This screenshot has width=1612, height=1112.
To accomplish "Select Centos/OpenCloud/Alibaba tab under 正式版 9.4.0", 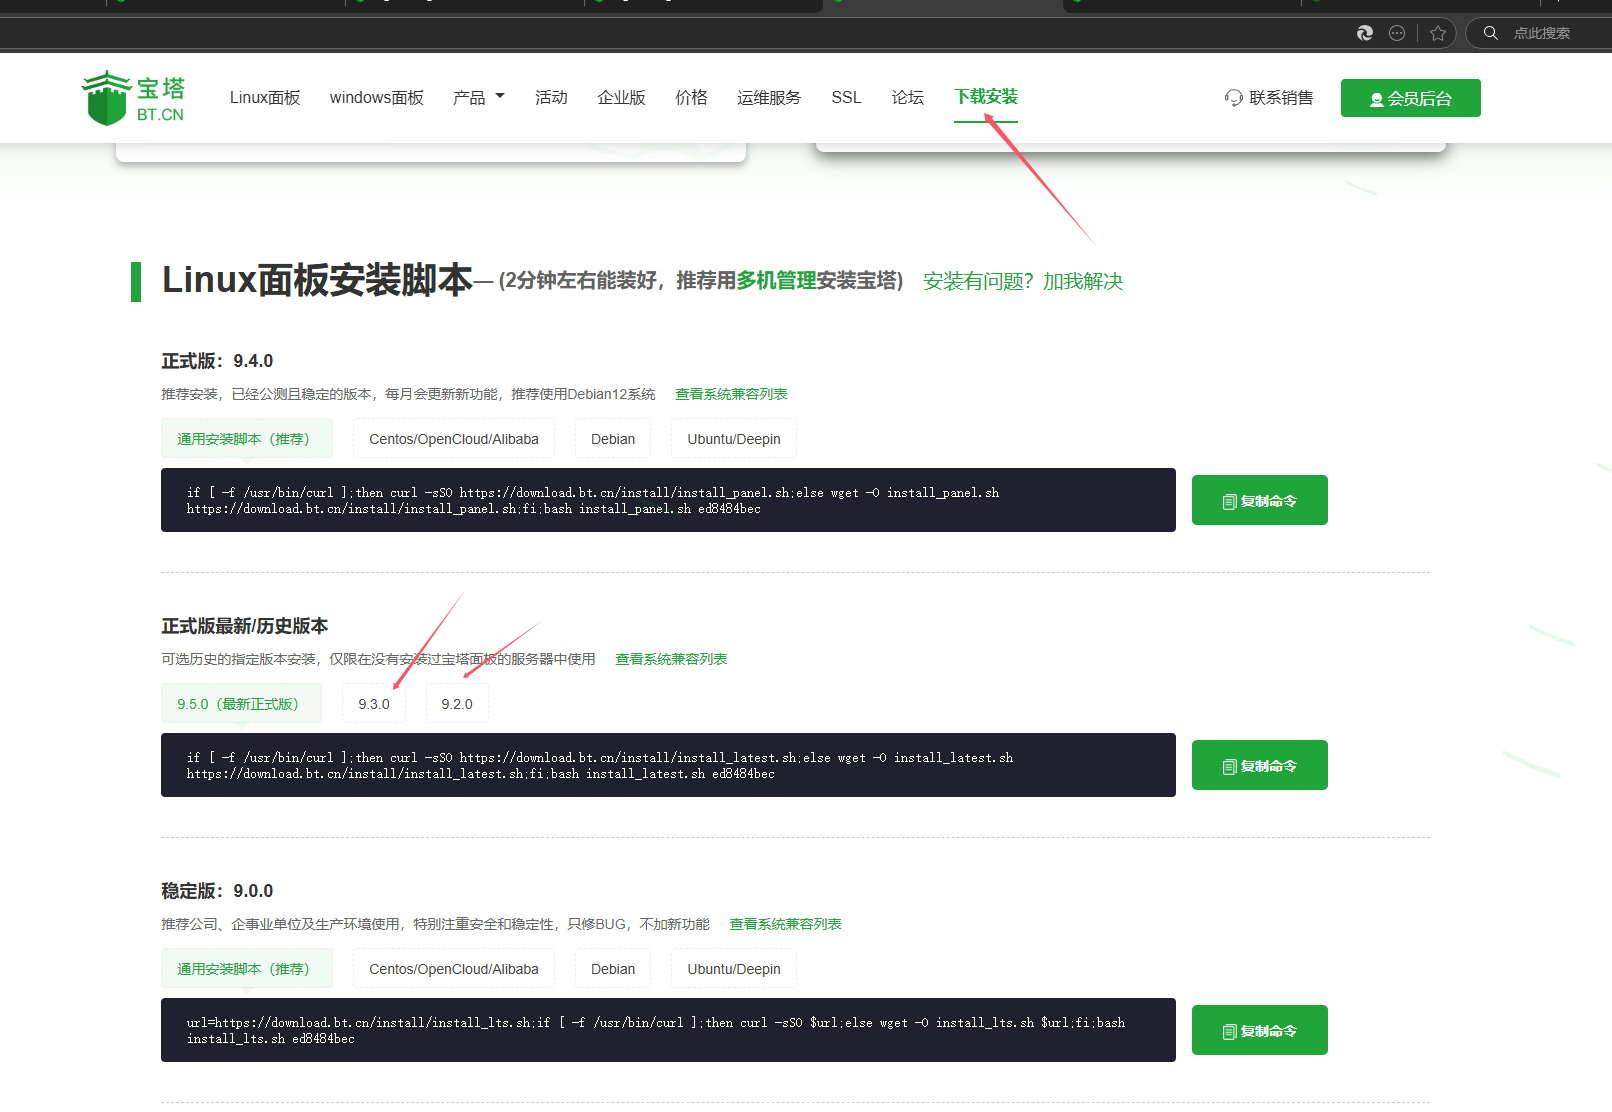I will (x=454, y=438).
